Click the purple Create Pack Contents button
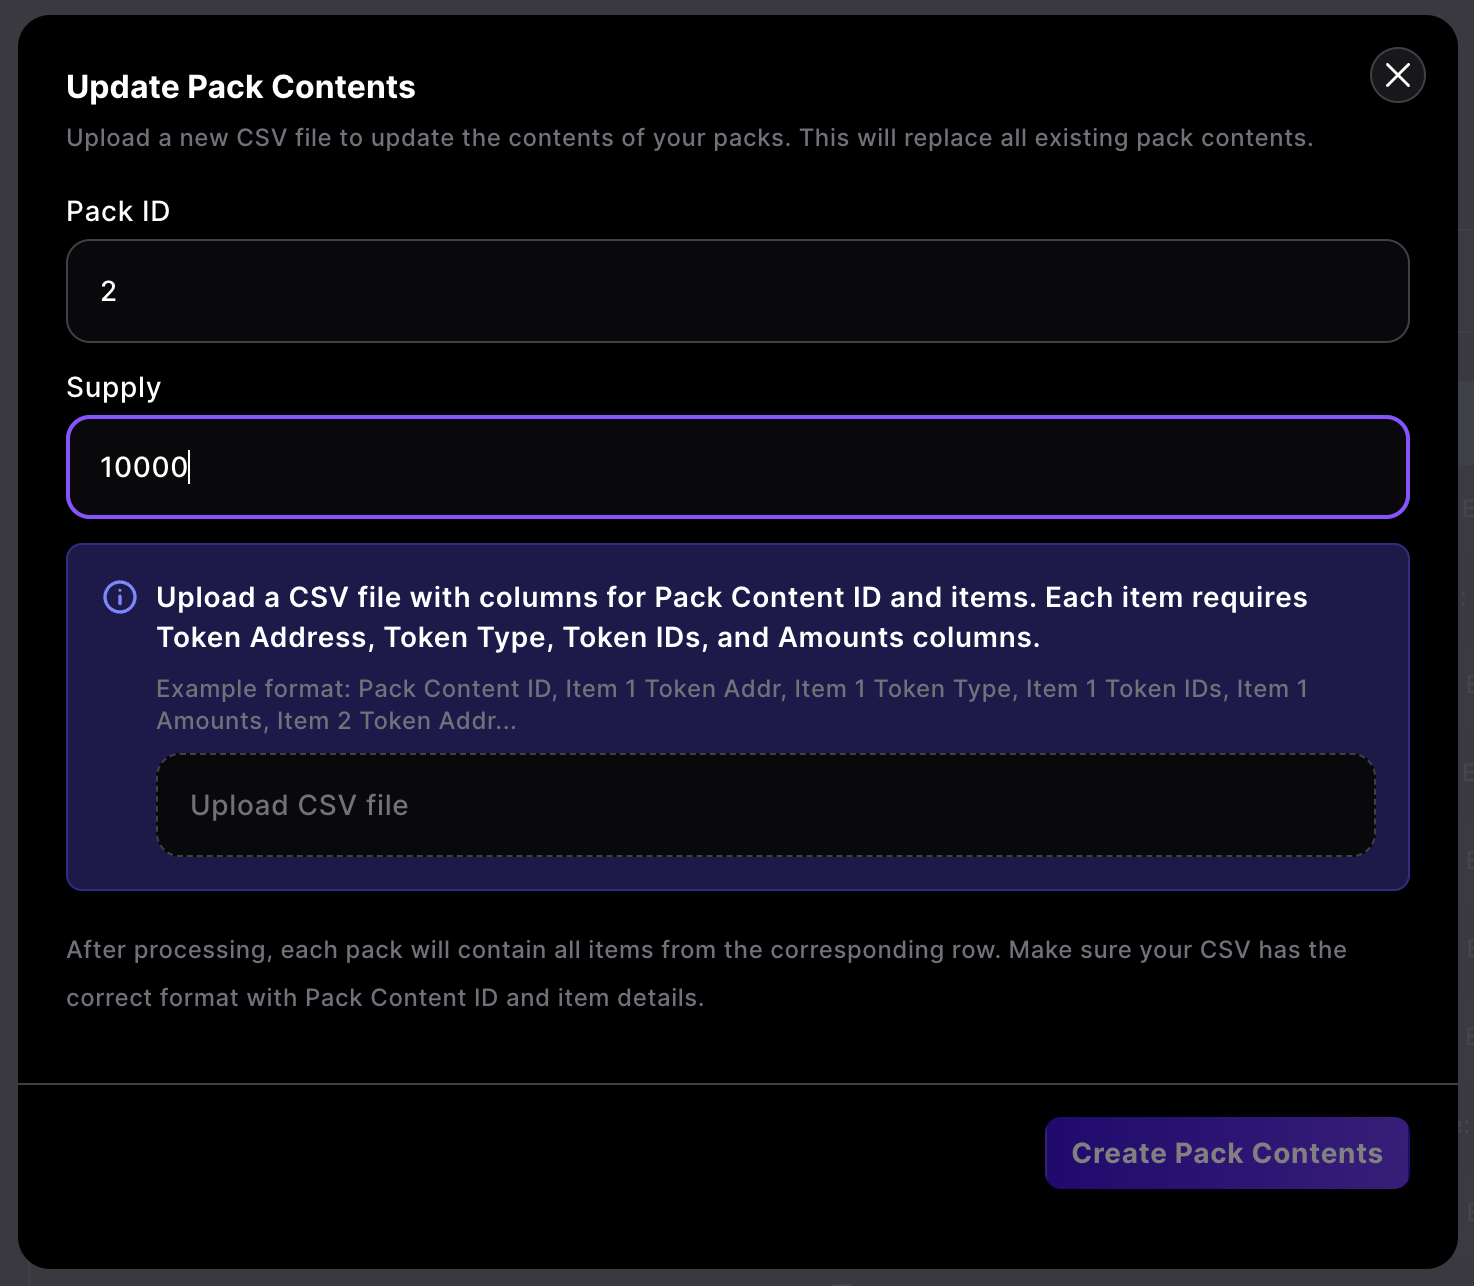Viewport: 1474px width, 1286px height. pyautogui.click(x=1226, y=1153)
